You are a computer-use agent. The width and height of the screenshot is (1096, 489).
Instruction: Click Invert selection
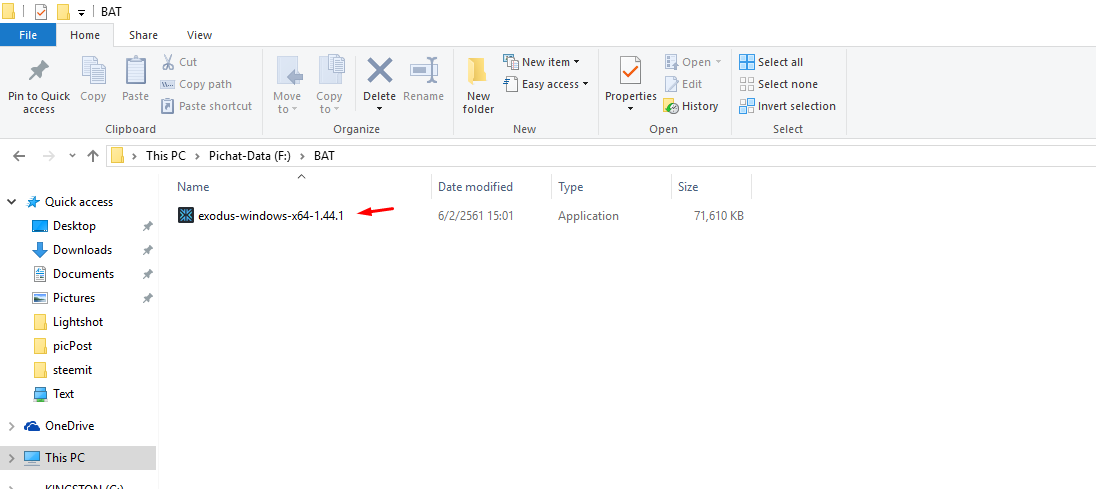coord(787,106)
